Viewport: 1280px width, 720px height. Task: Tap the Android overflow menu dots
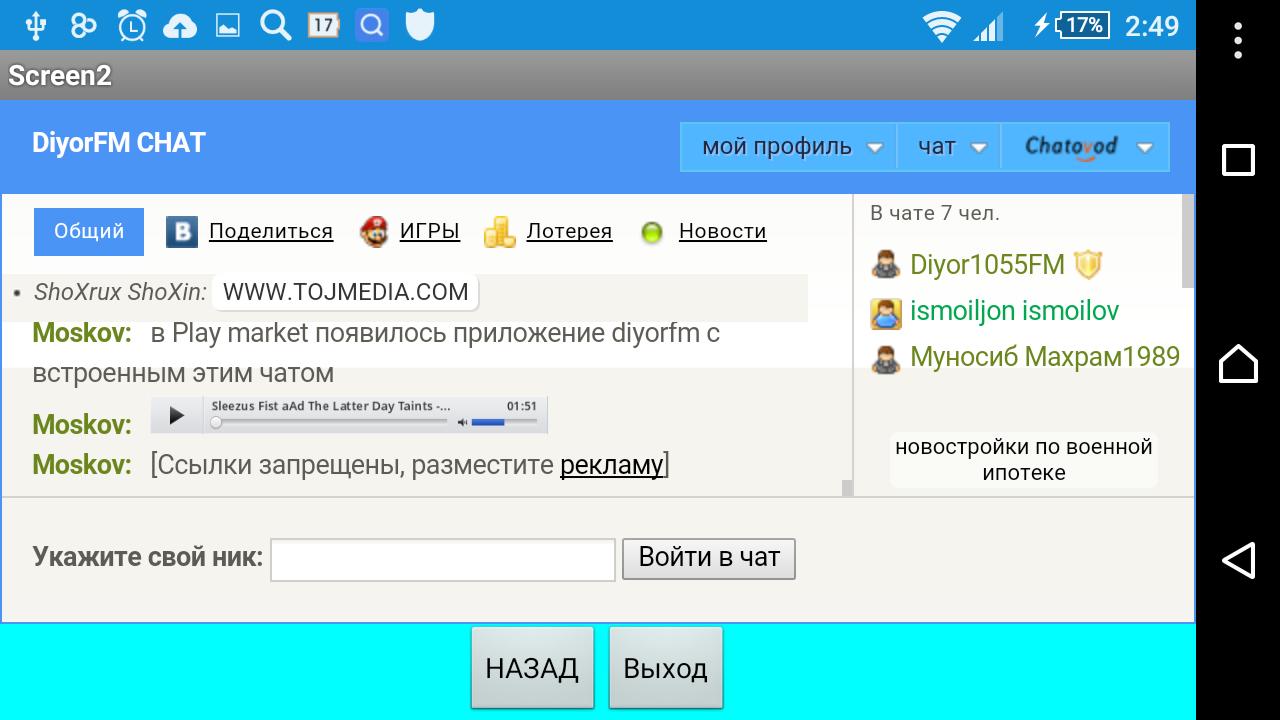click(x=1238, y=41)
